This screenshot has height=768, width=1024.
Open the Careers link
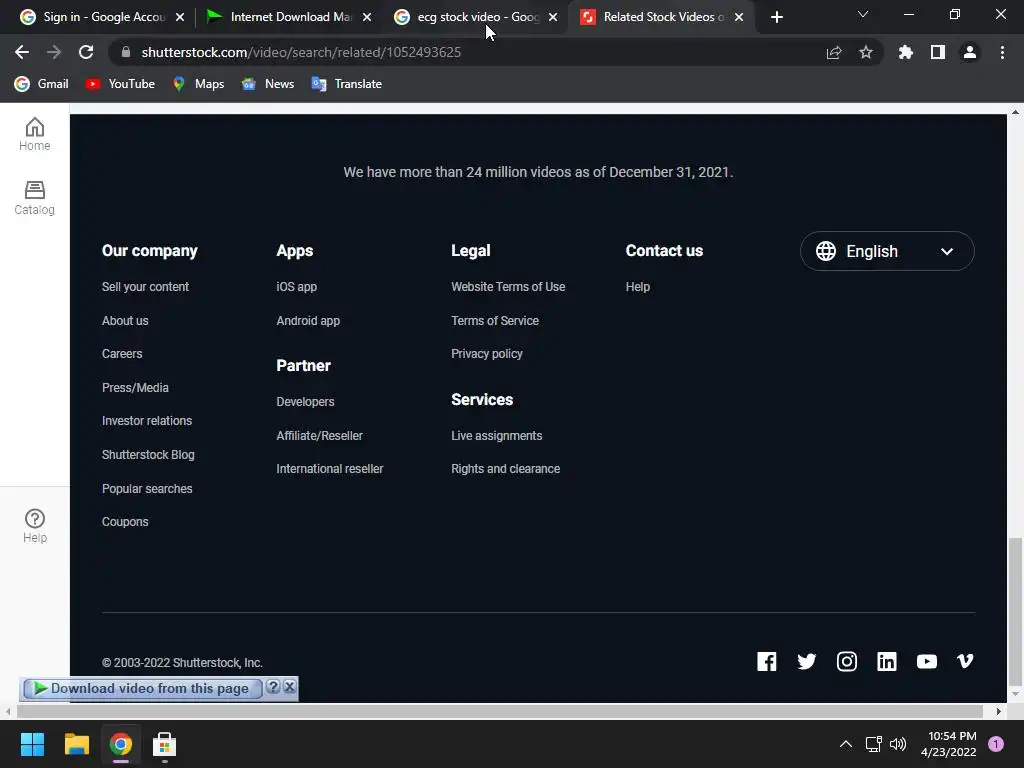(x=122, y=353)
